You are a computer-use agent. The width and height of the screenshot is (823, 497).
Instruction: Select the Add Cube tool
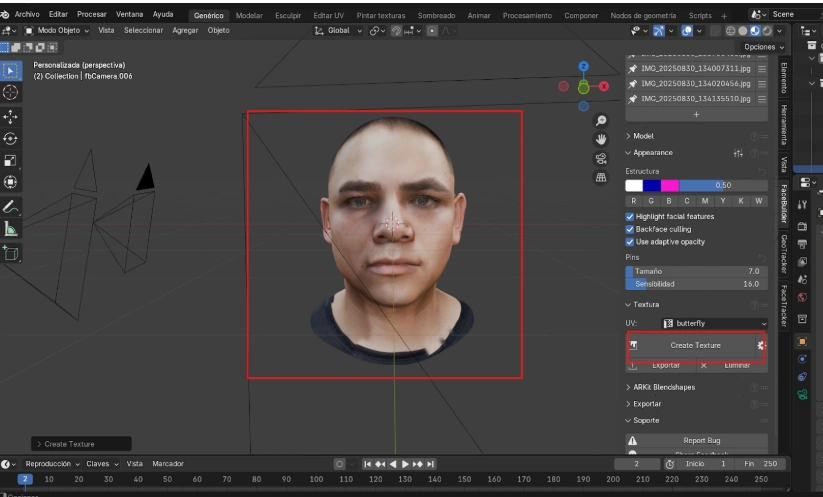pyautogui.click(x=10, y=253)
